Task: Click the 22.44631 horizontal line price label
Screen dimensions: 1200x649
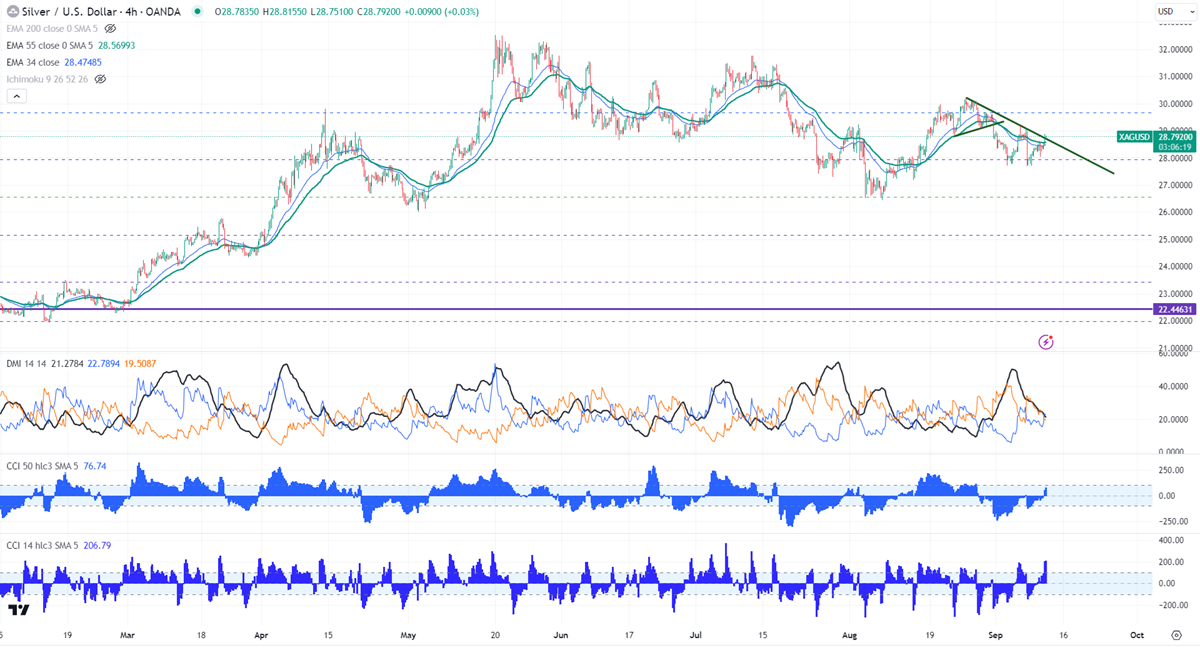Action: pyautogui.click(x=1174, y=309)
